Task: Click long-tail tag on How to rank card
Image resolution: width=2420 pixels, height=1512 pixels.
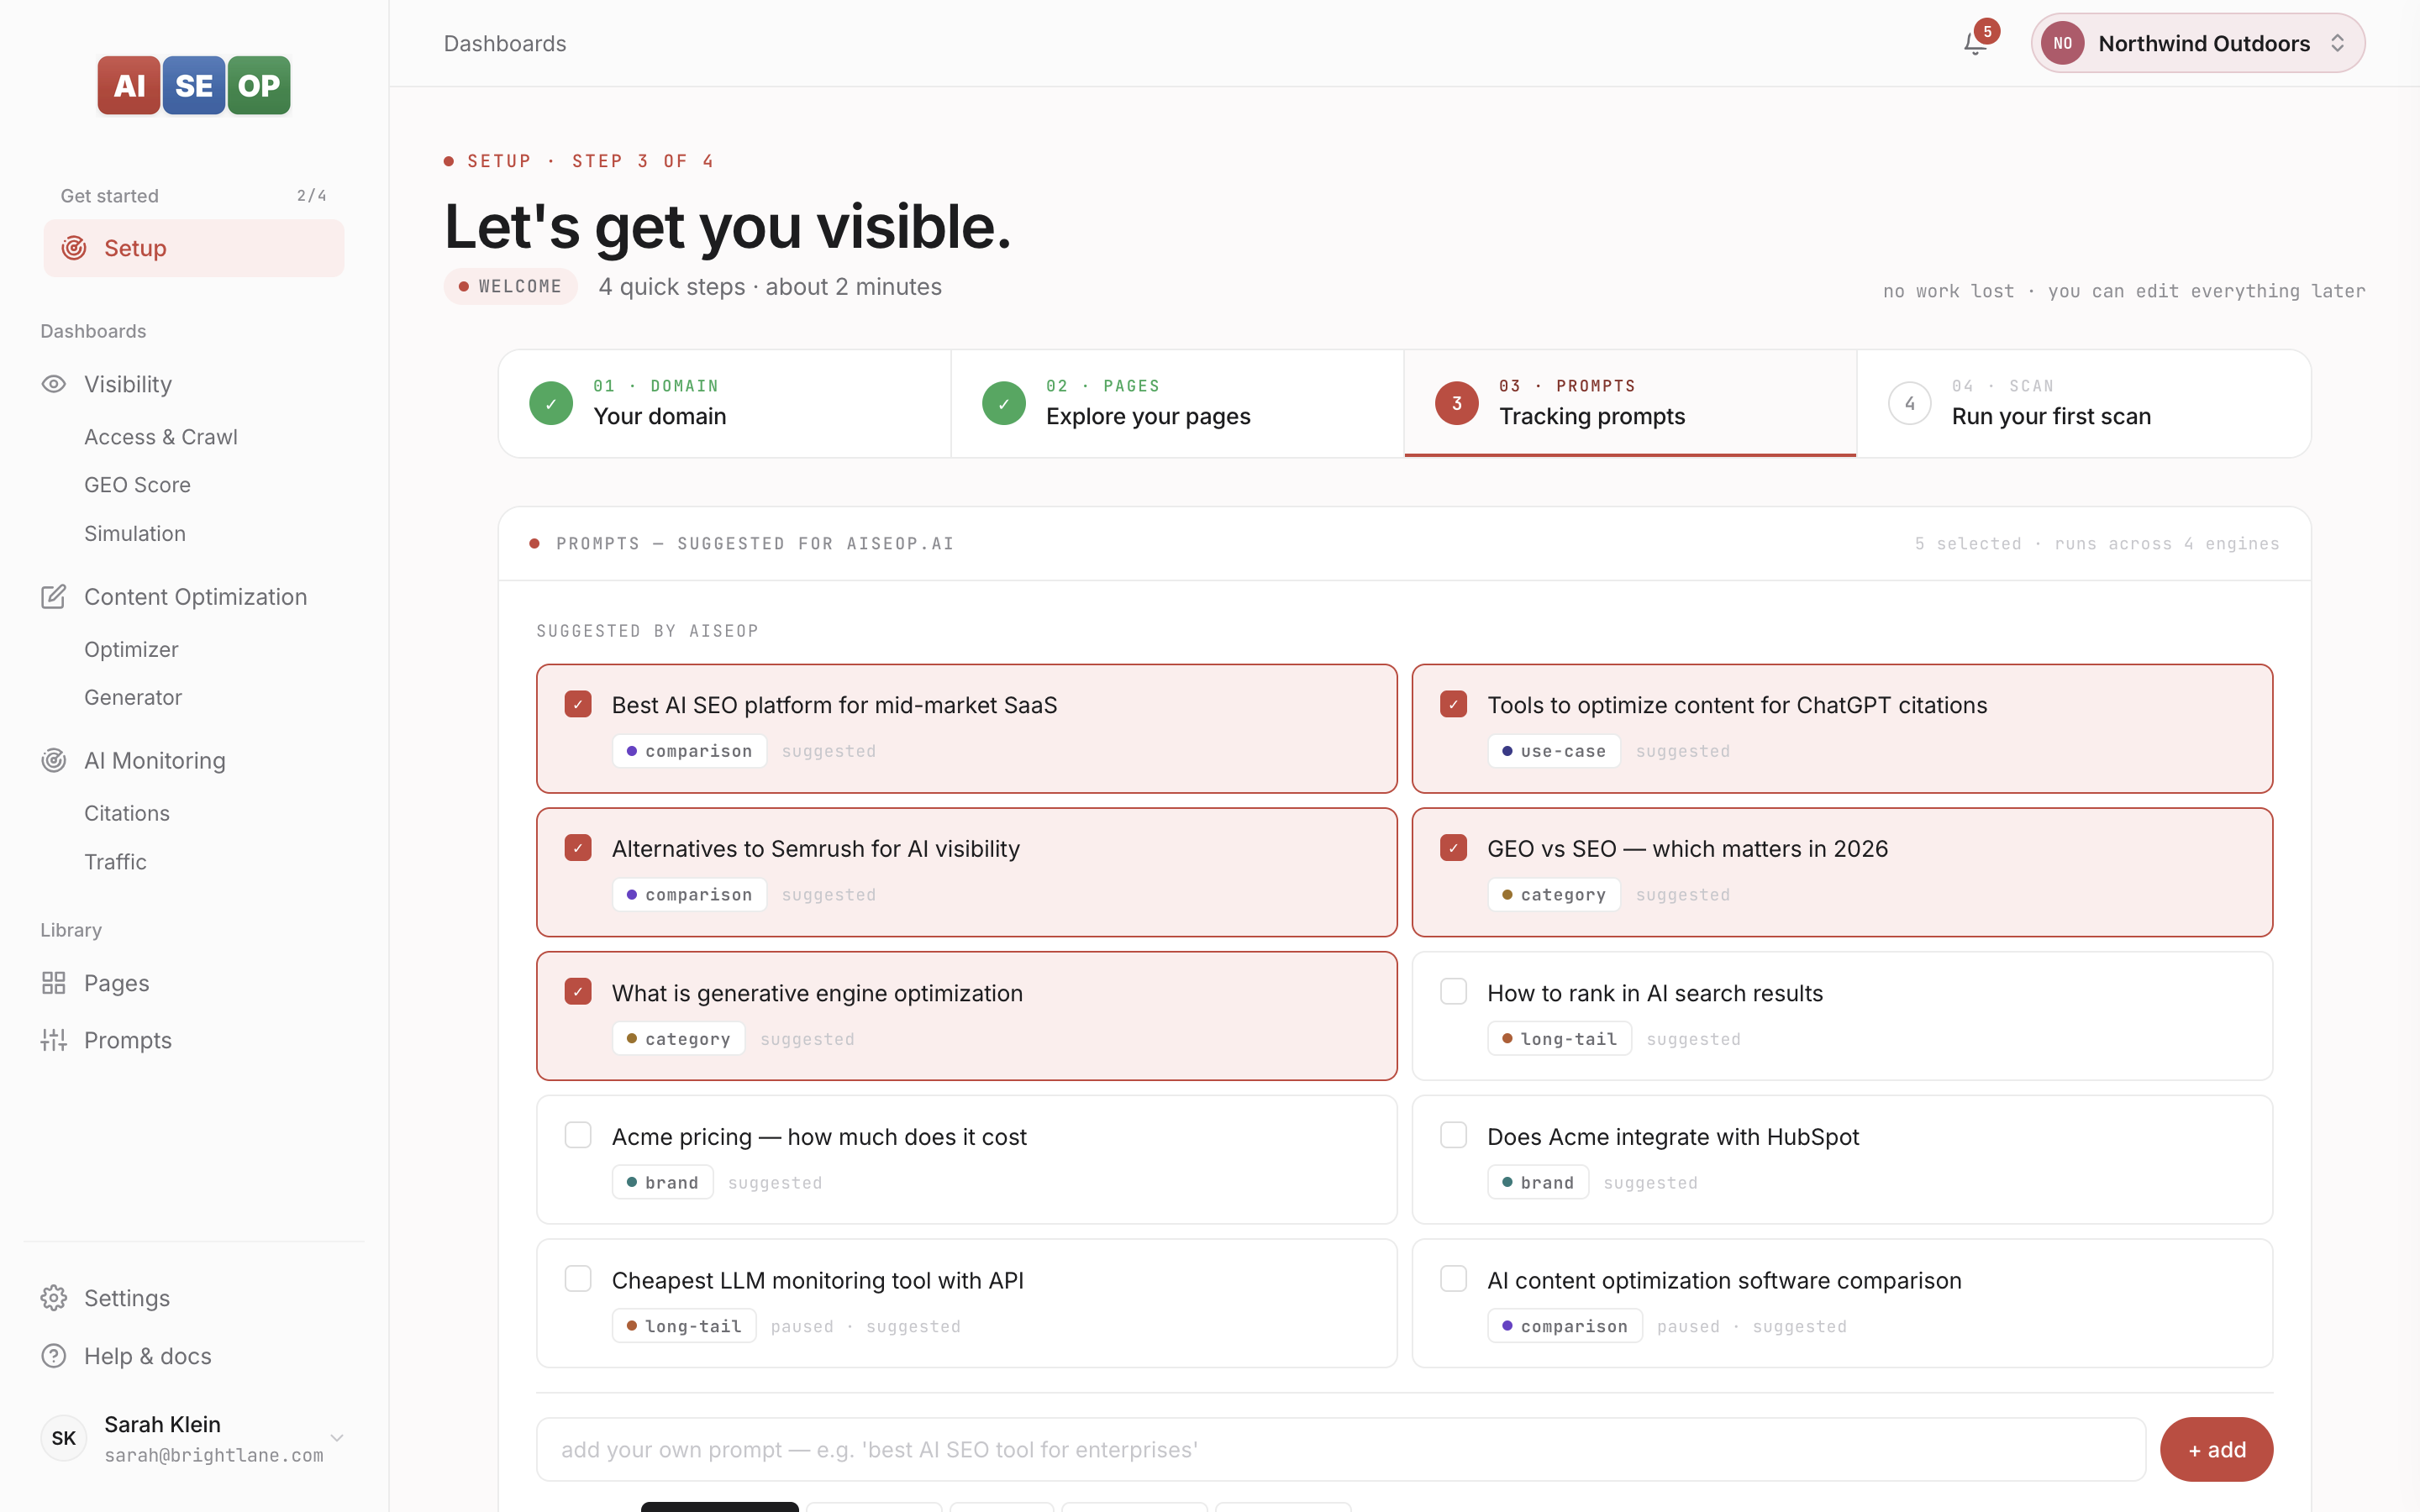Action: (1559, 1039)
